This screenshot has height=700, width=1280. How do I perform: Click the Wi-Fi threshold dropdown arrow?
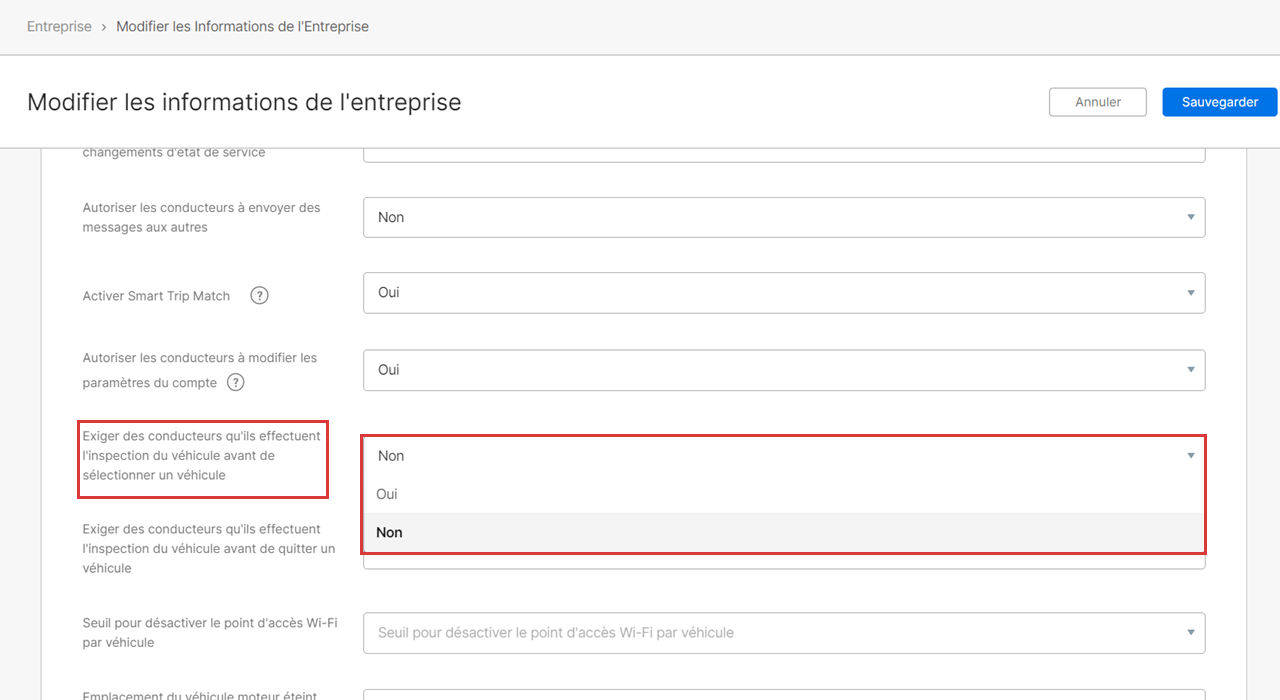tap(1190, 633)
